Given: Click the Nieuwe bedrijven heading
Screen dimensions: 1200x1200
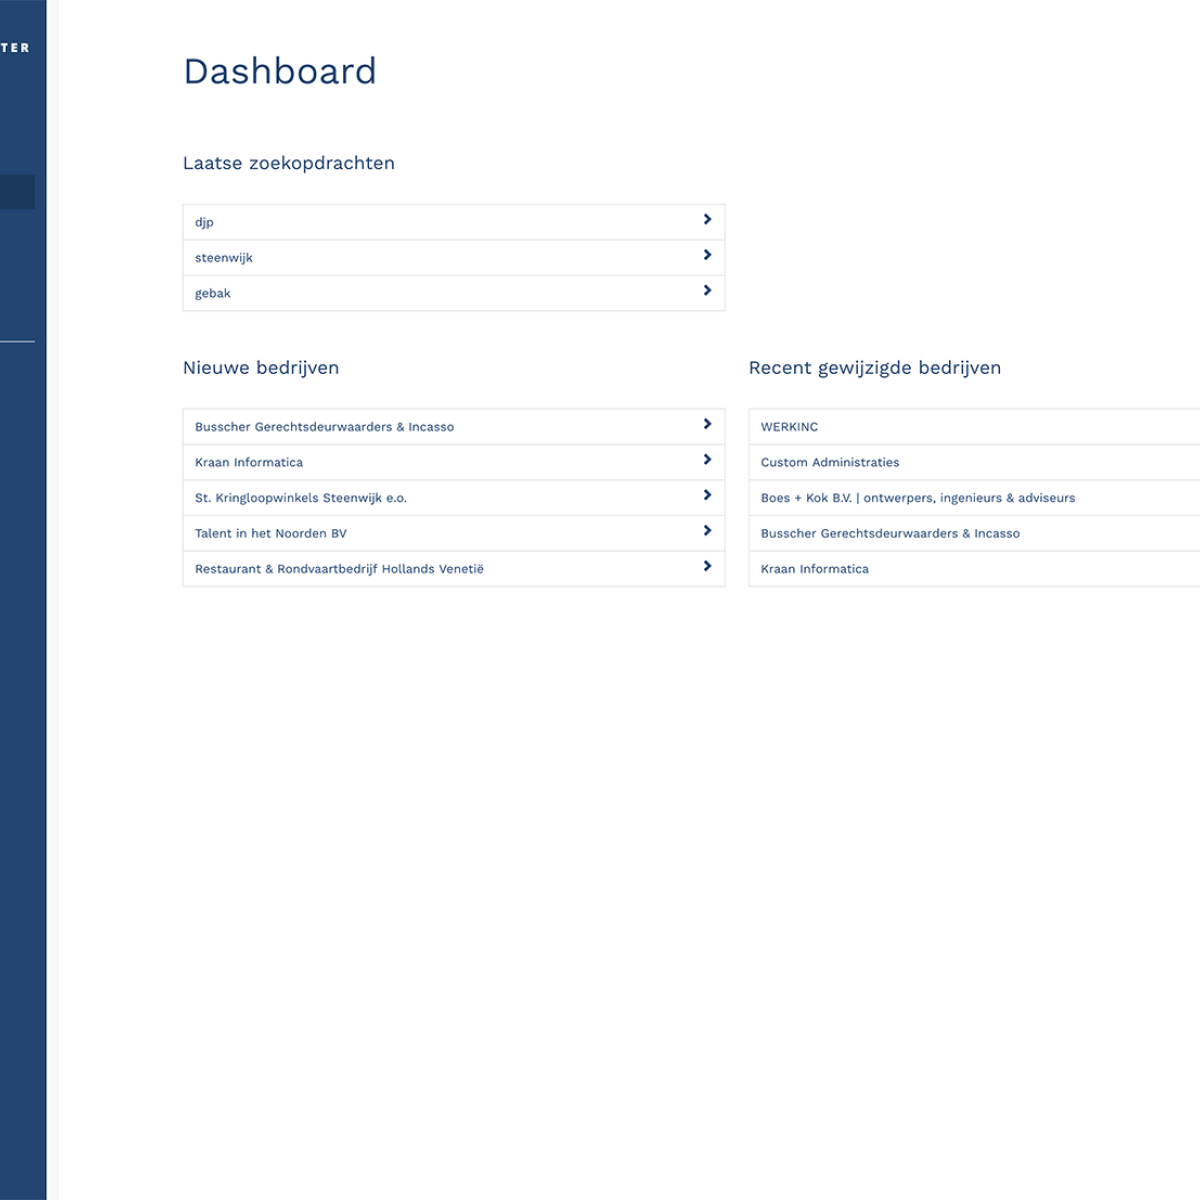Looking at the screenshot, I should coord(261,367).
